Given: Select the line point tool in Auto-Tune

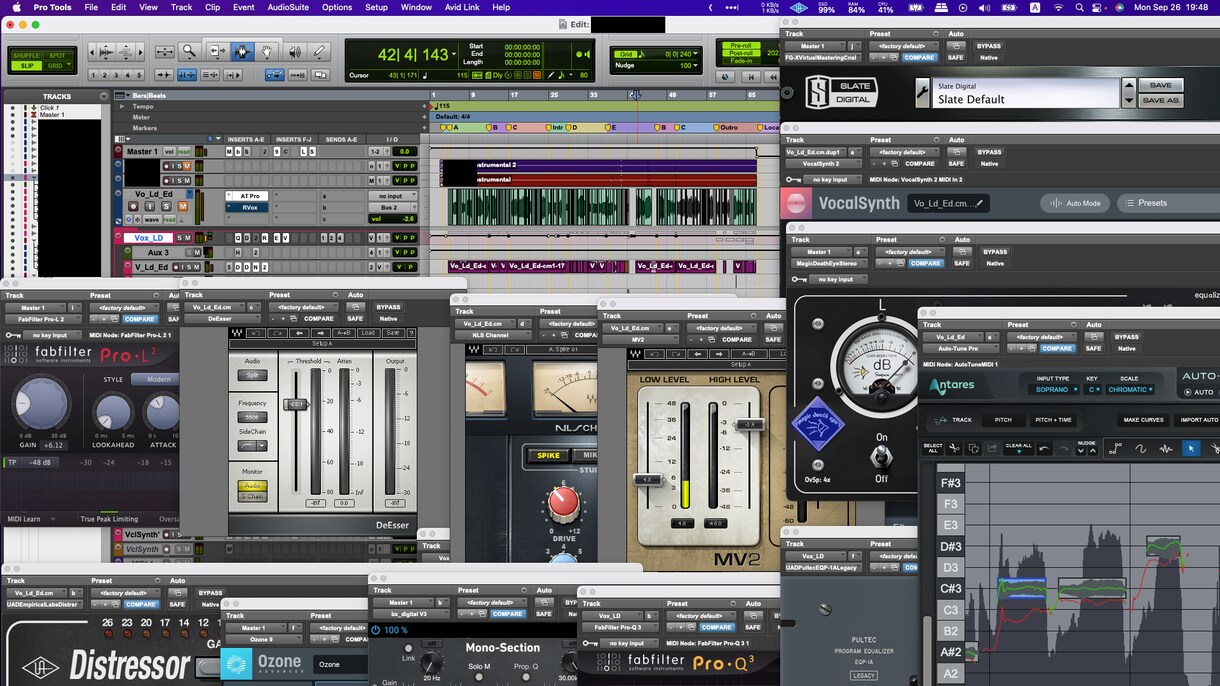Looking at the screenshot, I should pyautogui.click(x=1116, y=449).
